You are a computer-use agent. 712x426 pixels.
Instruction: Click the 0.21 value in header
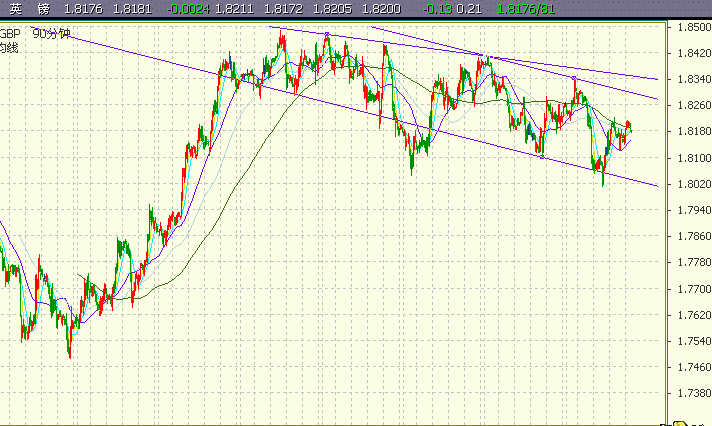(469, 9)
